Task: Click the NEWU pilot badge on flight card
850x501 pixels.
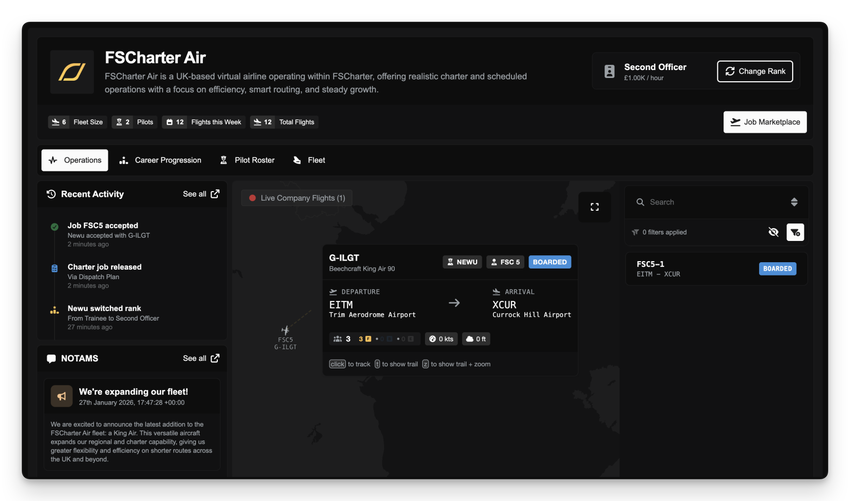Action: (462, 262)
